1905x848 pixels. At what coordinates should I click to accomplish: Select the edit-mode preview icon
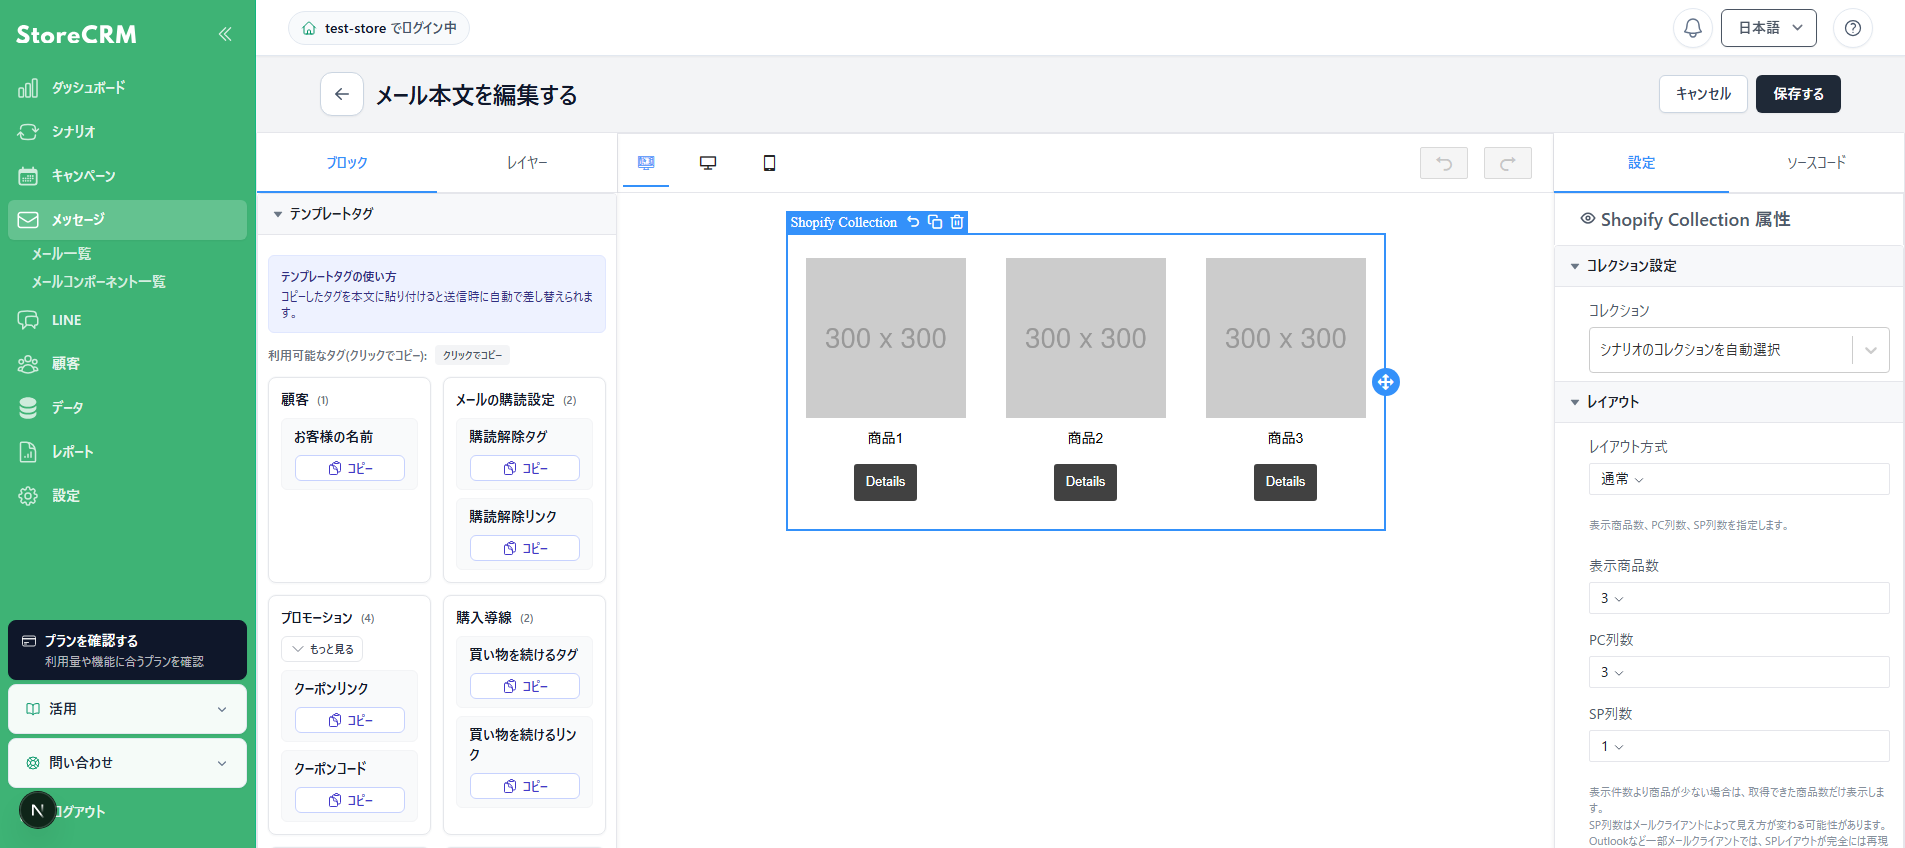[646, 163]
